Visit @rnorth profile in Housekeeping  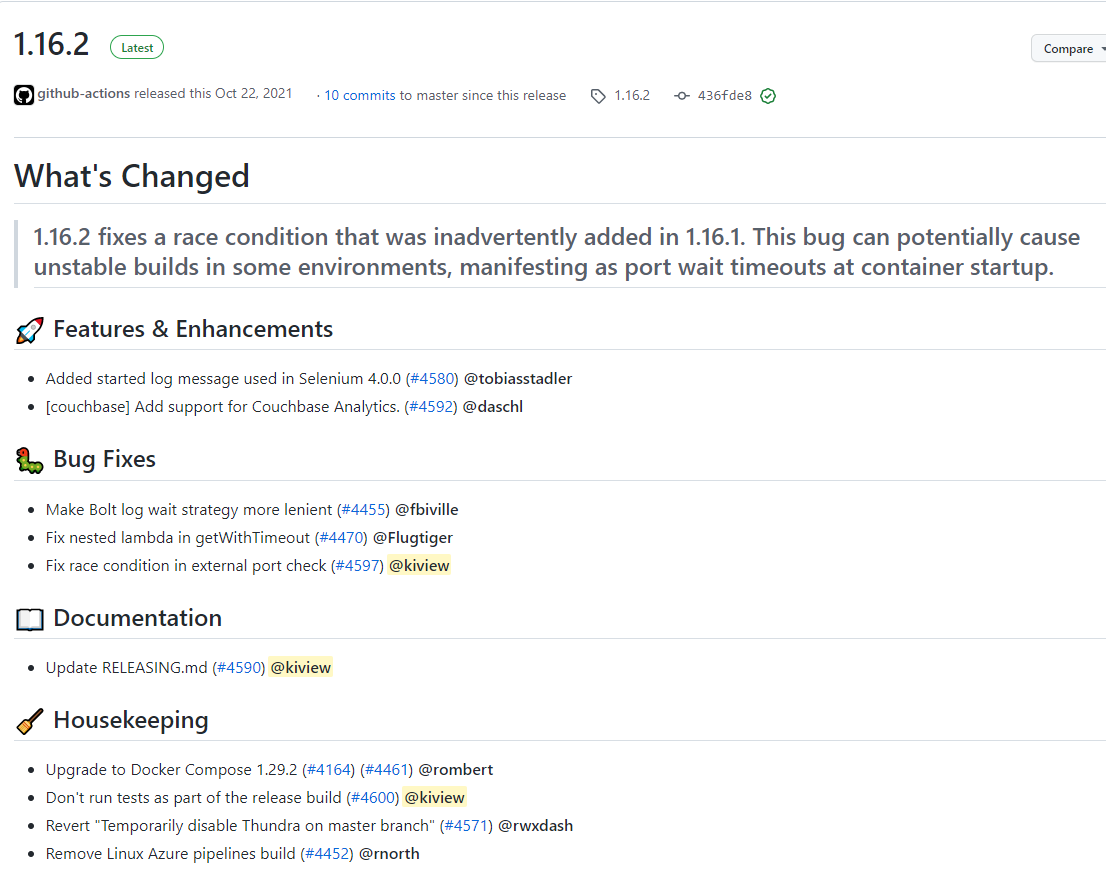point(389,853)
